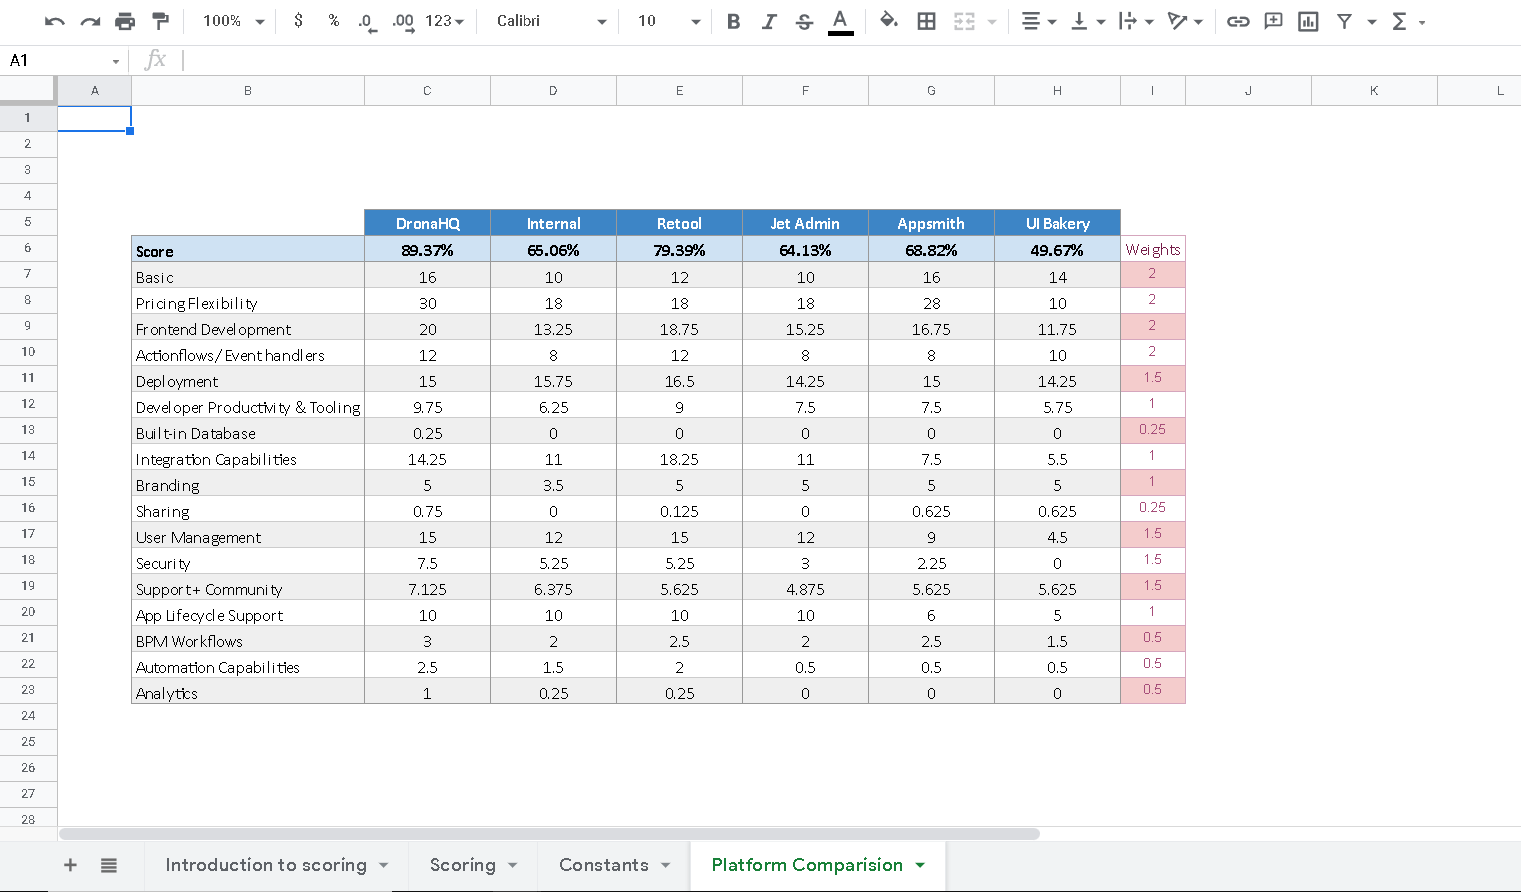Toggle bold formatting
The image size is (1521, 892).
[733, 21]
